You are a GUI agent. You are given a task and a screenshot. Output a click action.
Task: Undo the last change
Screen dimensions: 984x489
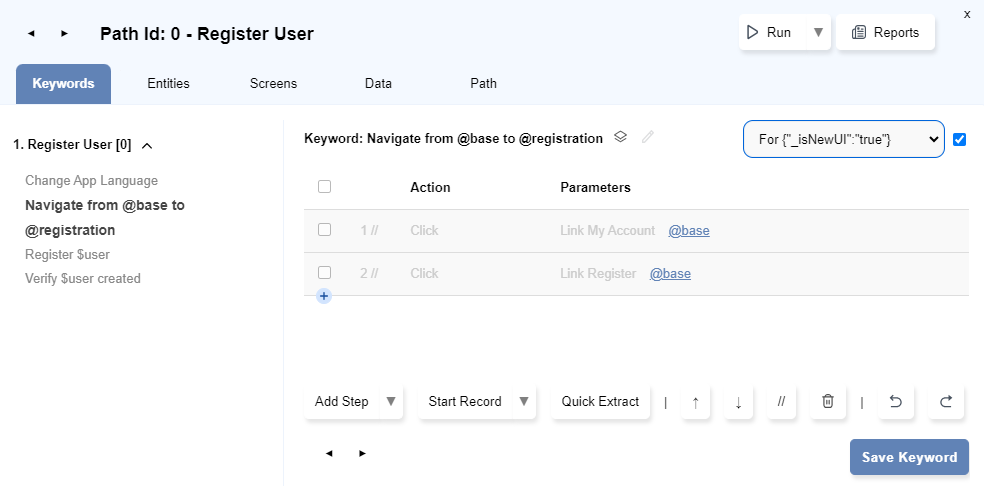tap(895, 402)
